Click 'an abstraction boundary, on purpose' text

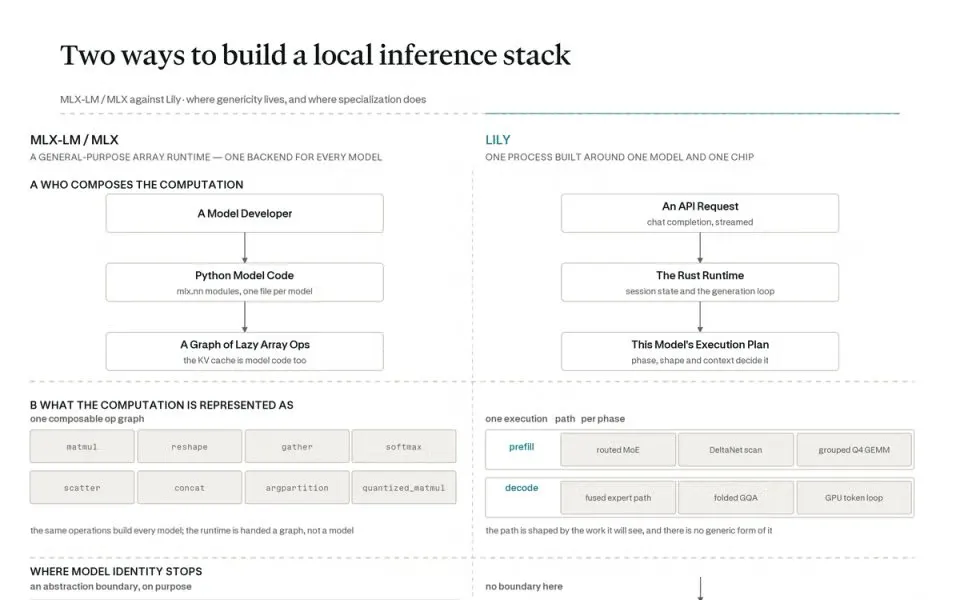111,587
